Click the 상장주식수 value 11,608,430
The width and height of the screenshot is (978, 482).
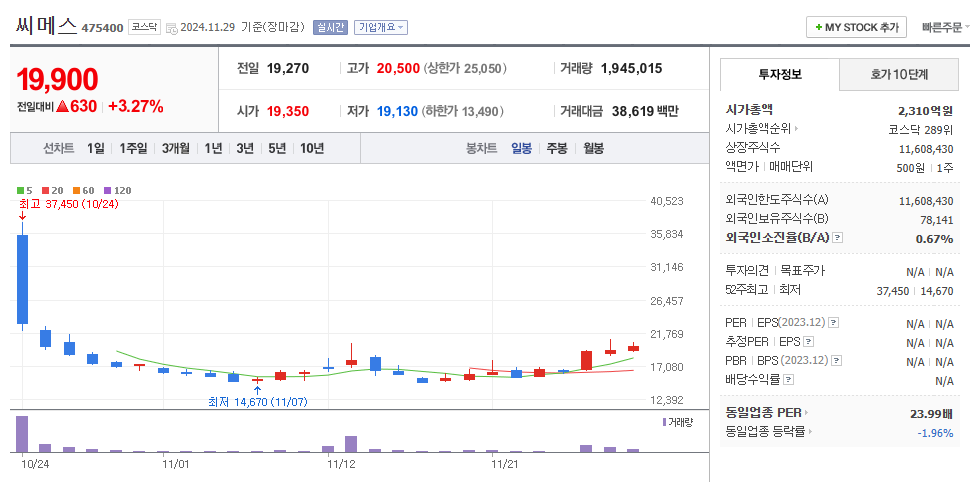pyautogui.click(x=926, y=149)
